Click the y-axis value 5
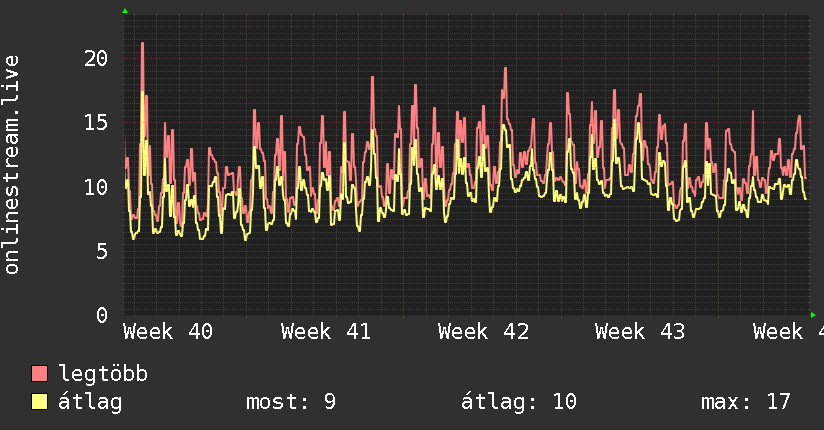 pyautogui.click(x=102, y=251)
